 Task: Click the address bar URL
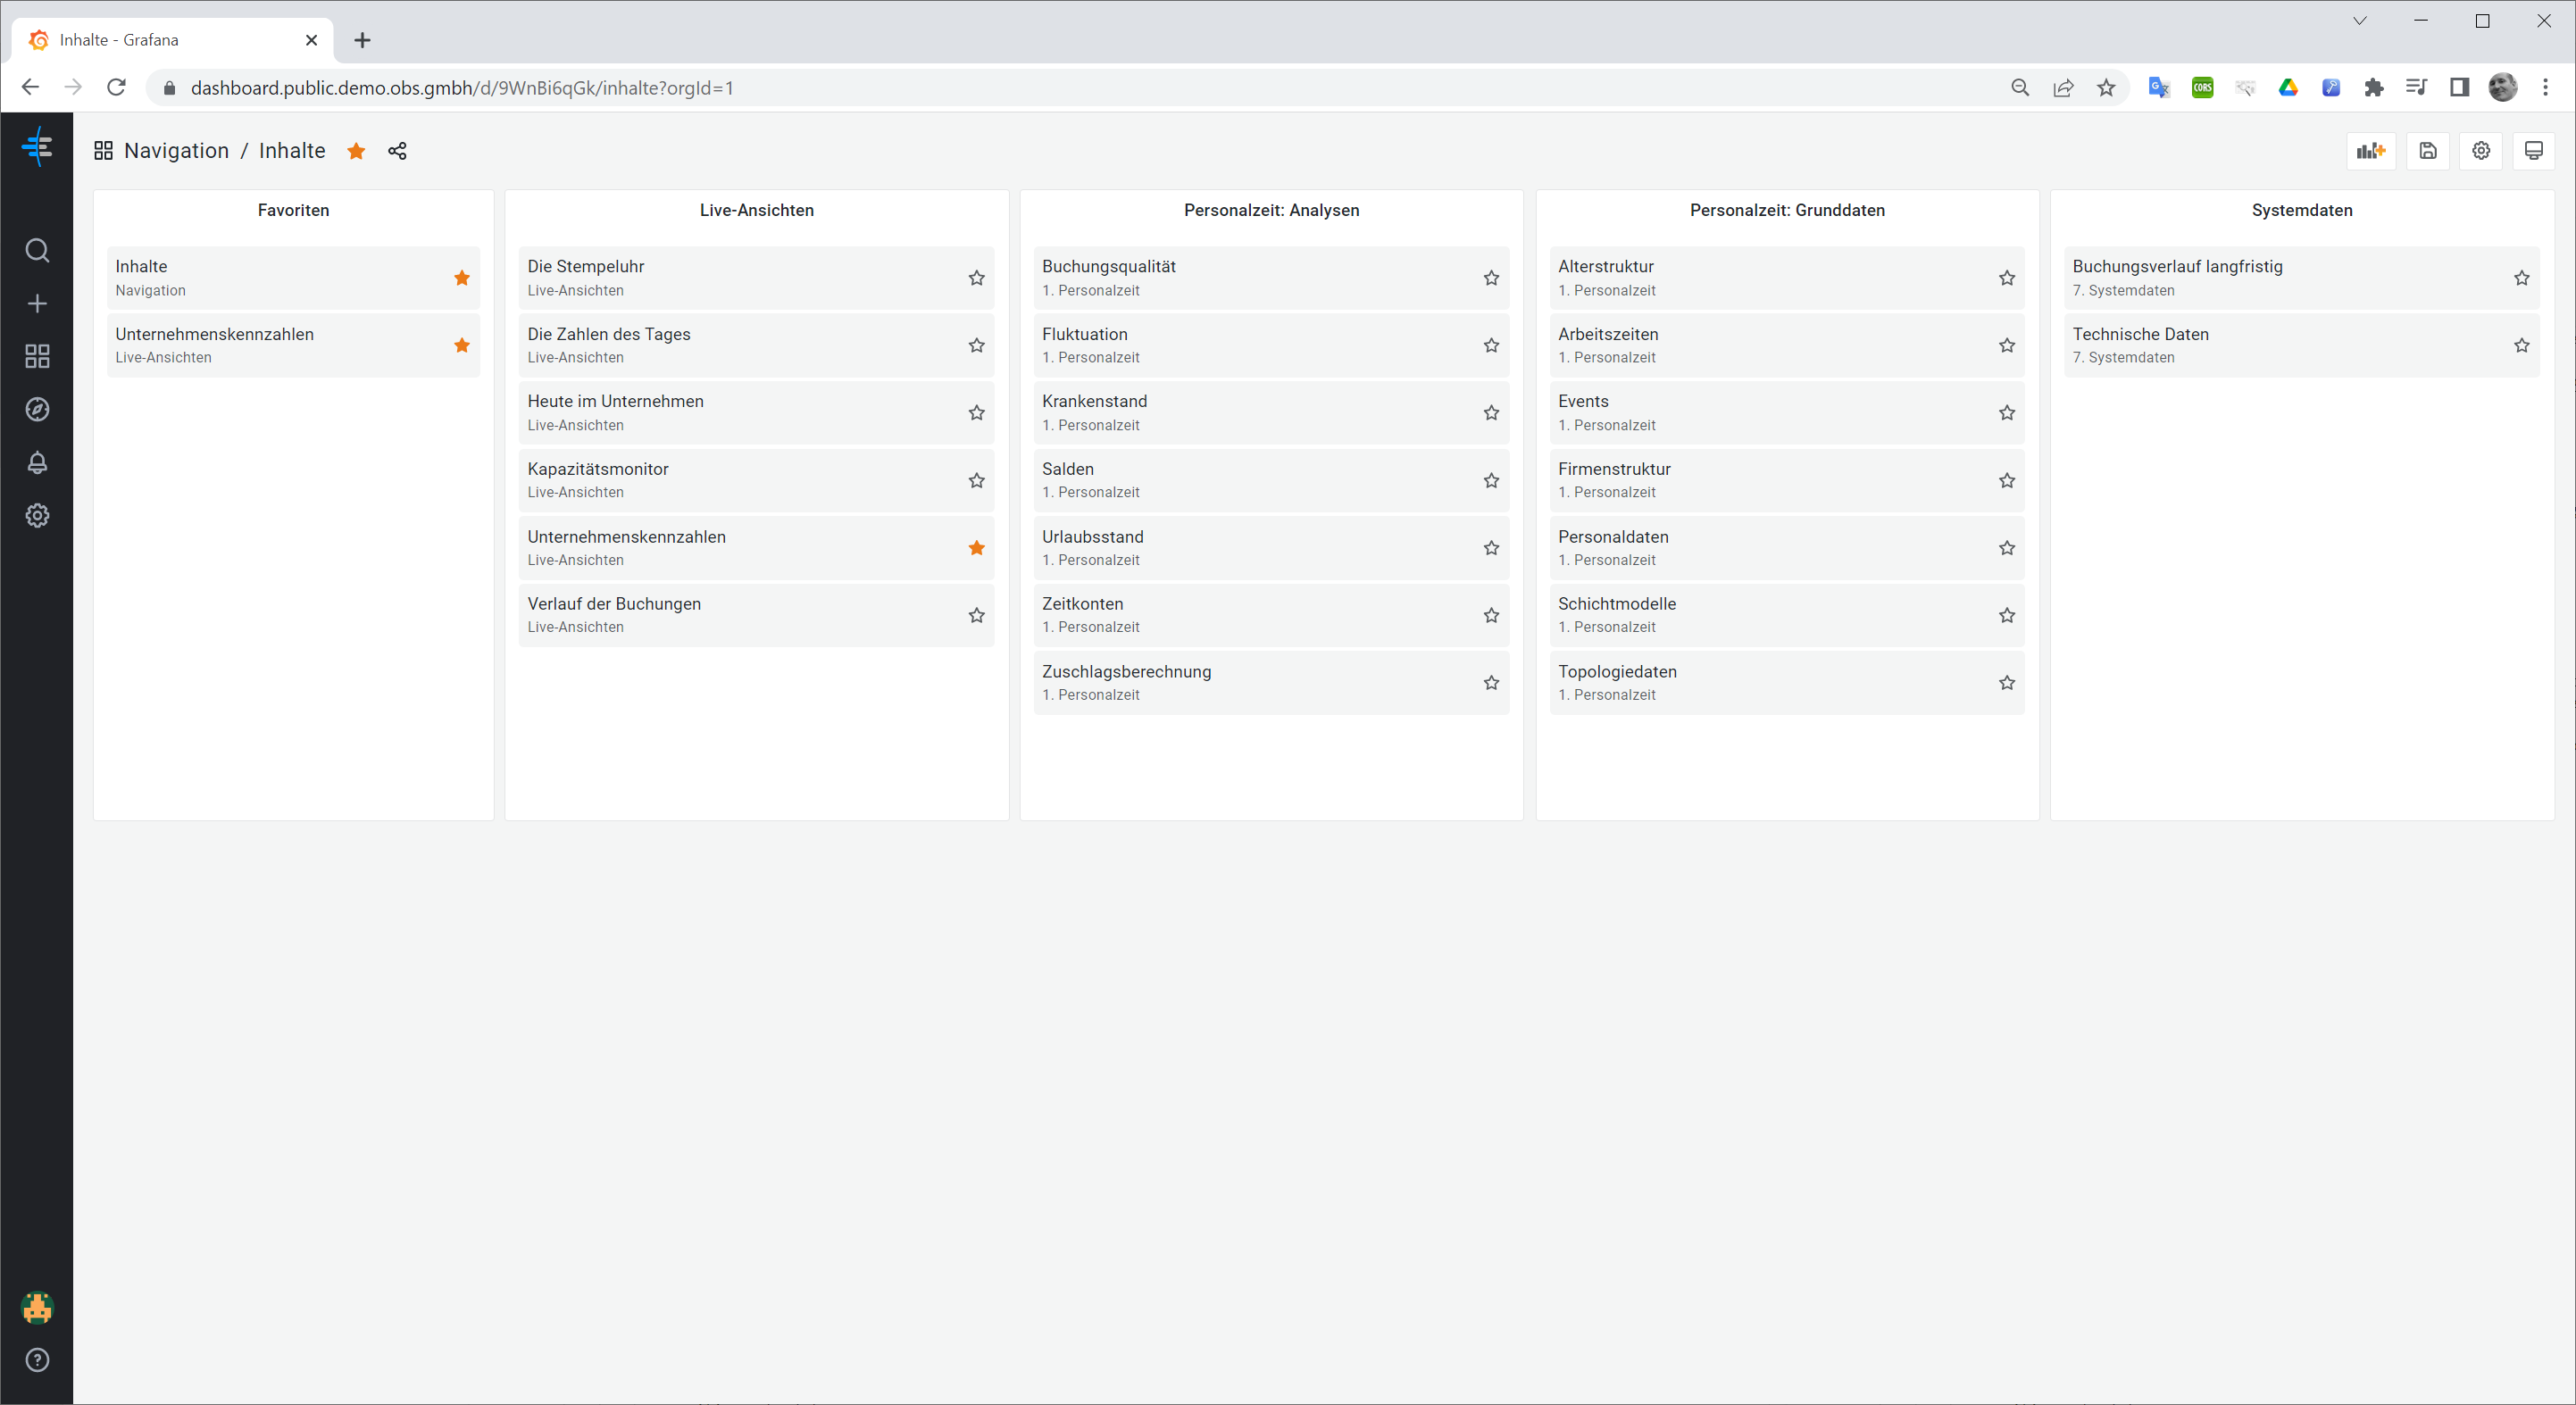[462, 88]
